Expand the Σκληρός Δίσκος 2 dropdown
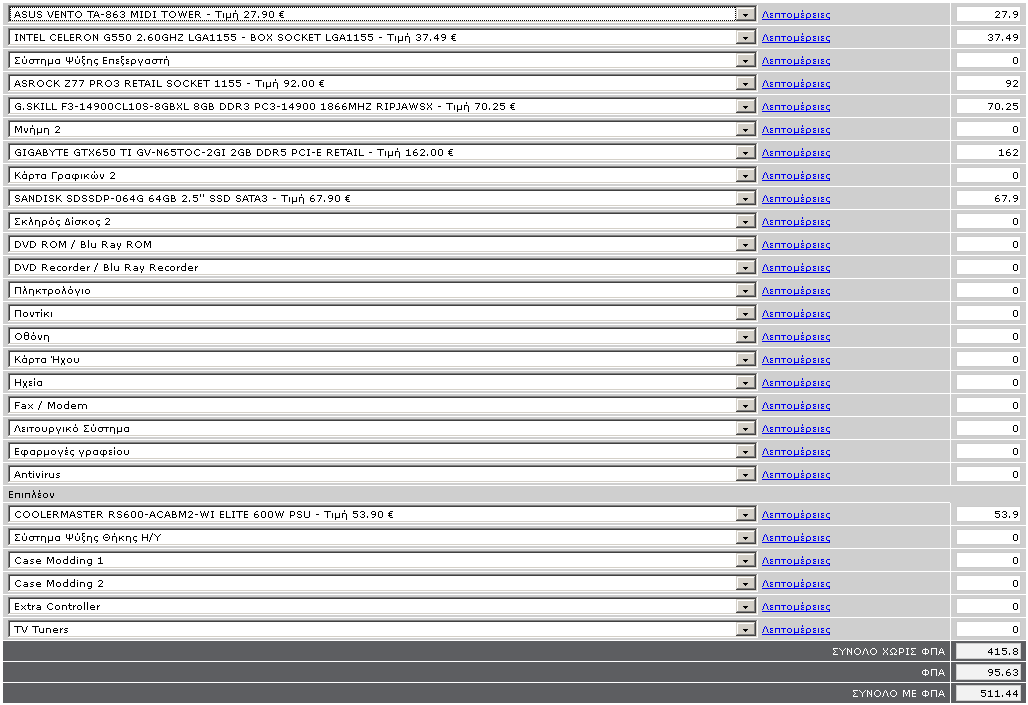1028x705 pixels. [x=382, y=221]
